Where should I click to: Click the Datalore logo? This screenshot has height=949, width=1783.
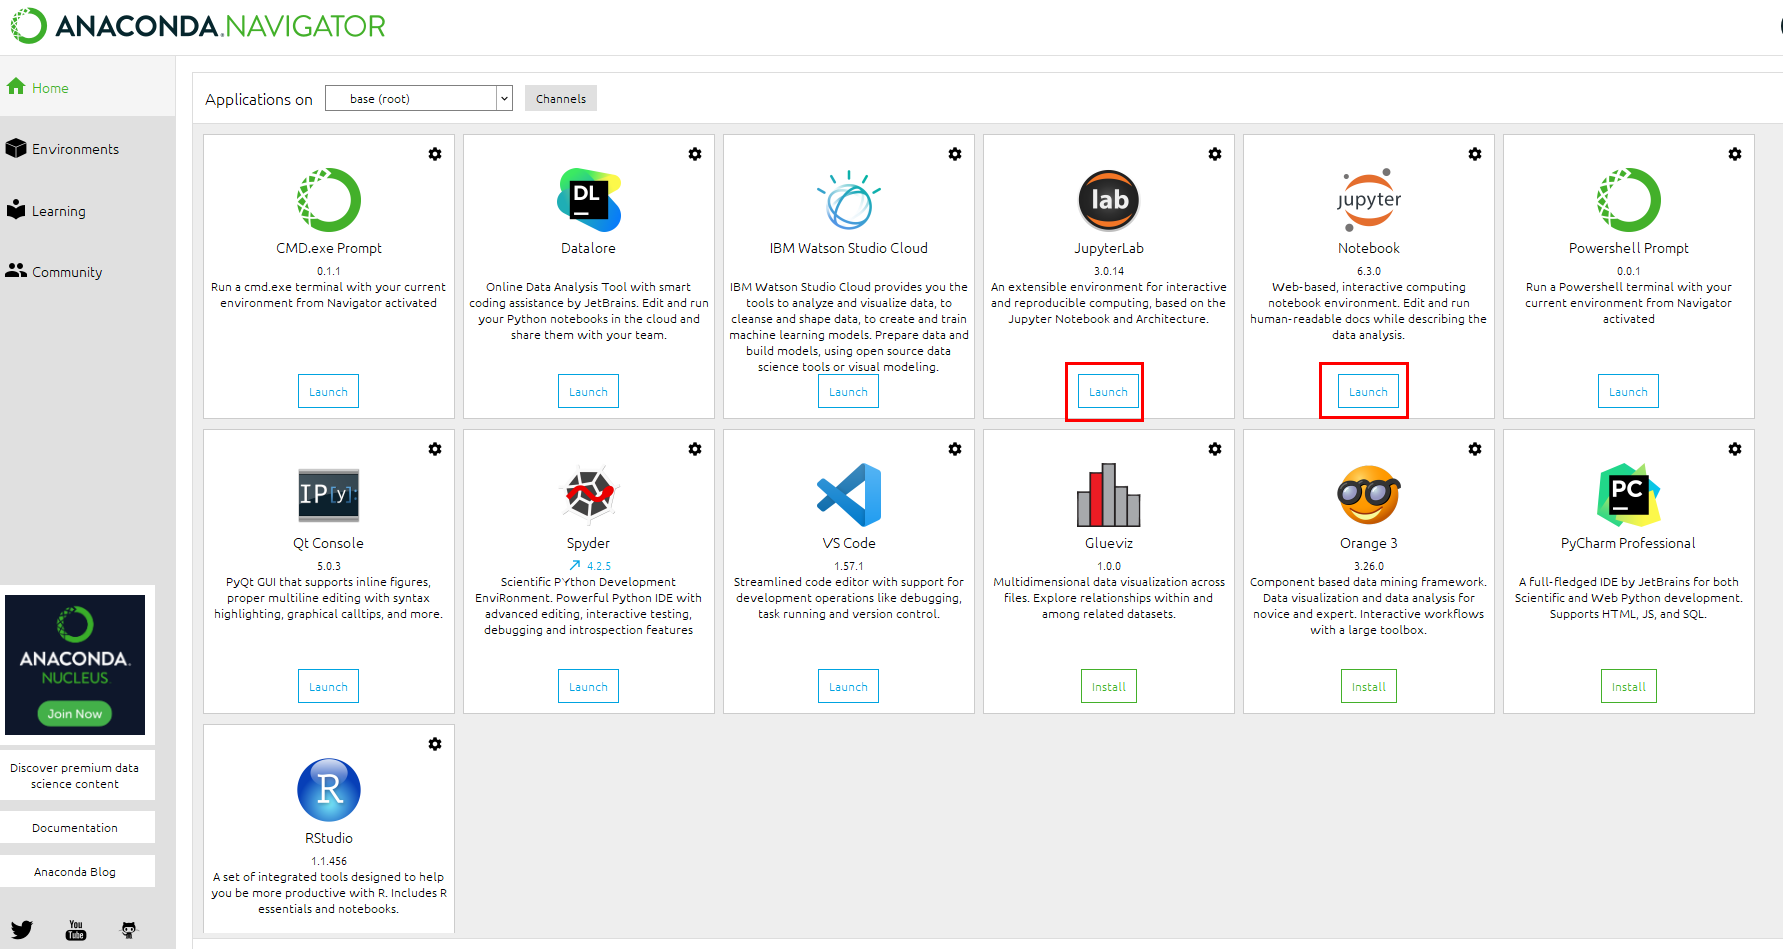(589, 200)
